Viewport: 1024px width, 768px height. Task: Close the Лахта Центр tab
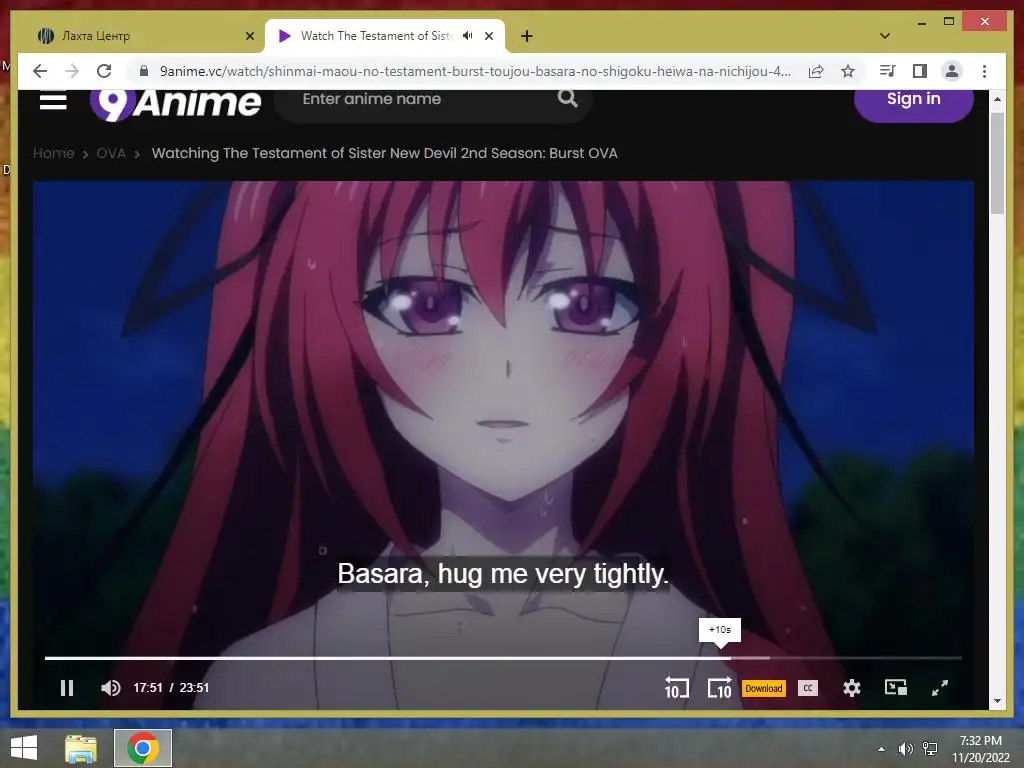[249, 36]
